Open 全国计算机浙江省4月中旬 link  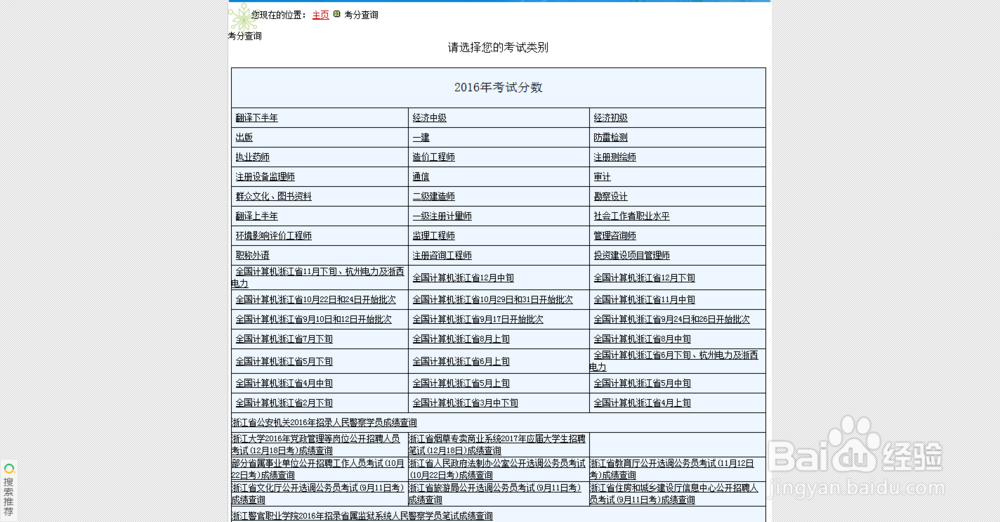coord(284,384)
